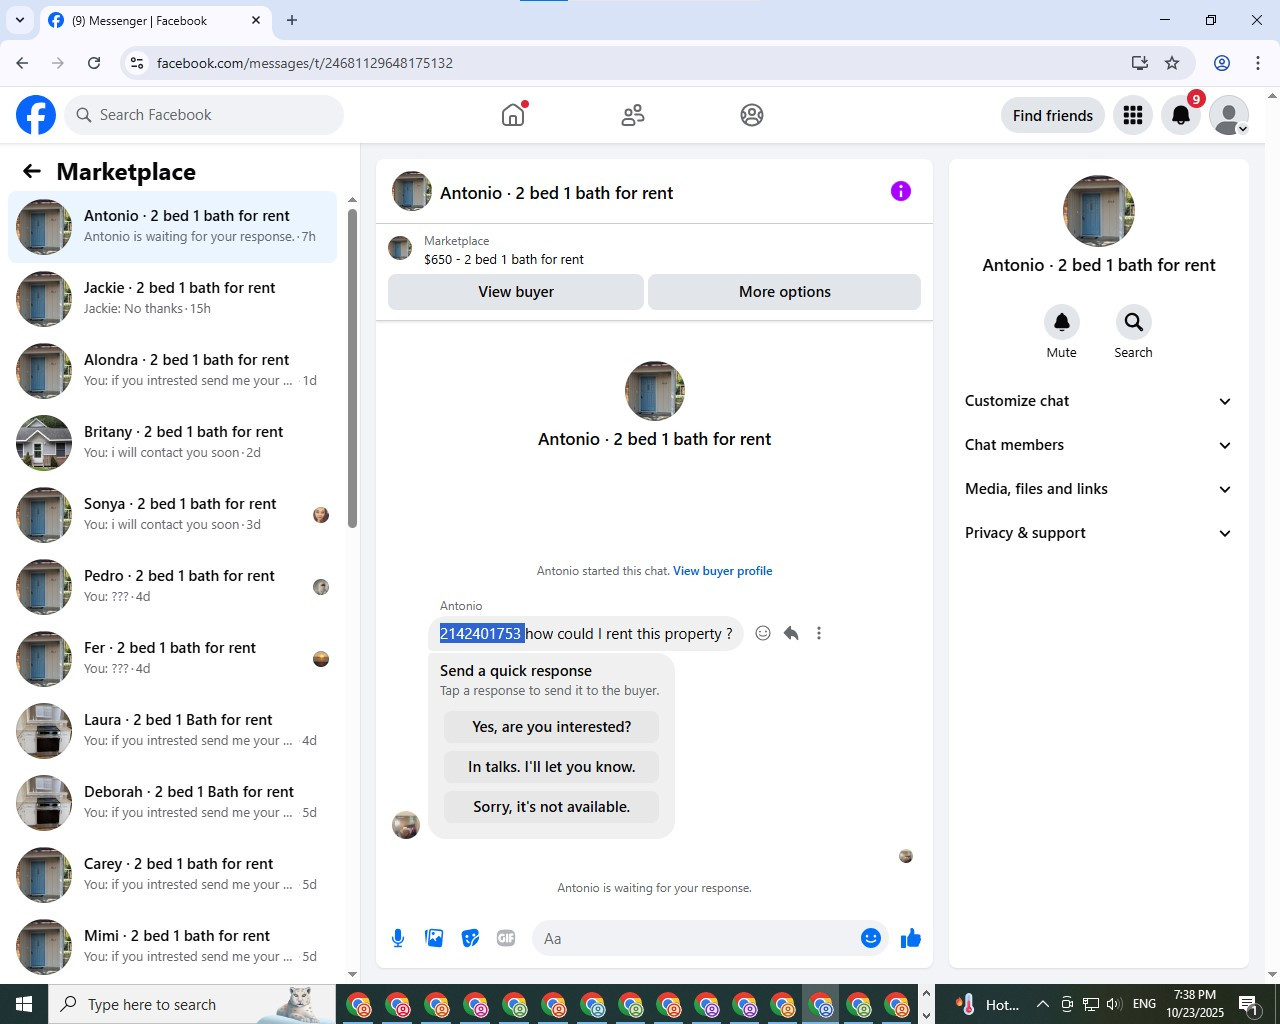Reload the page with browser refresh icon
1280x1024 pixels.
point(94,63)
